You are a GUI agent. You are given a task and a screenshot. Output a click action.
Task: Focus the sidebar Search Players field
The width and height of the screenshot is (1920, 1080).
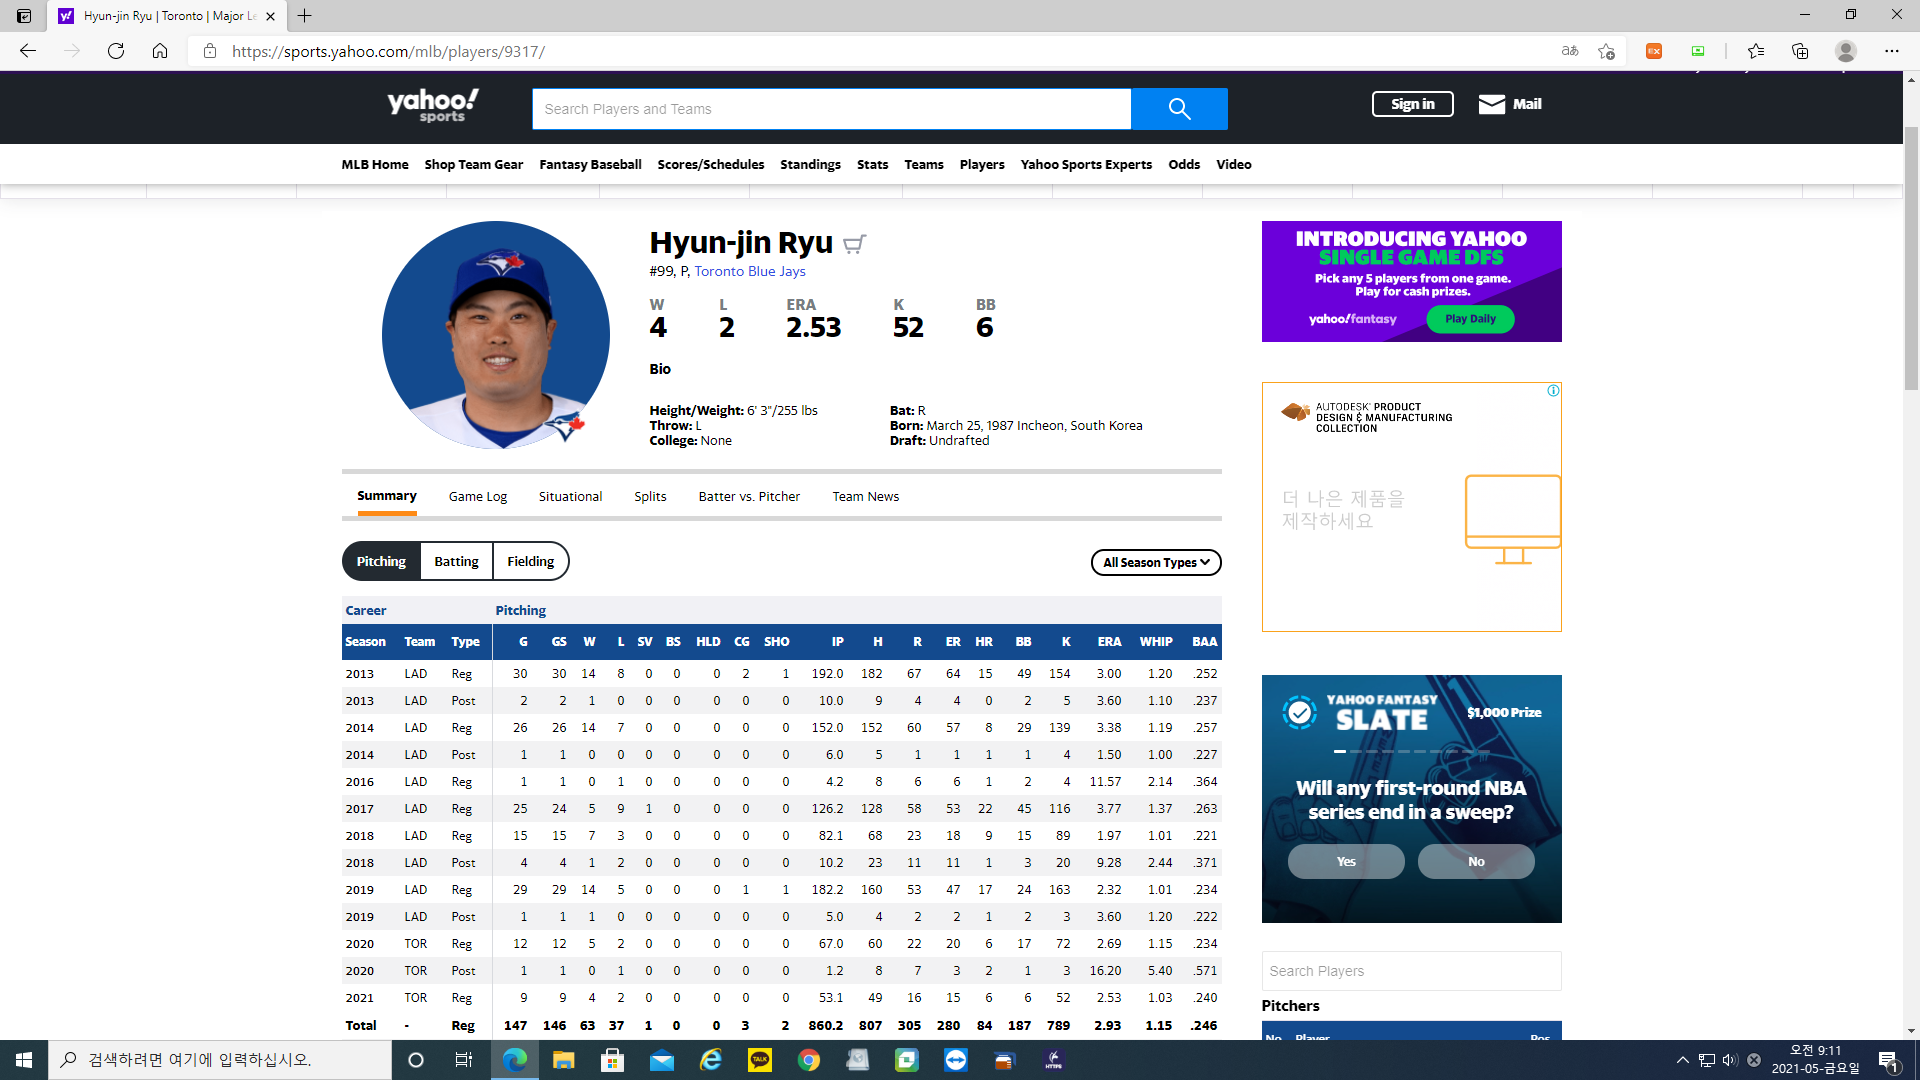tap(1411, 971)
